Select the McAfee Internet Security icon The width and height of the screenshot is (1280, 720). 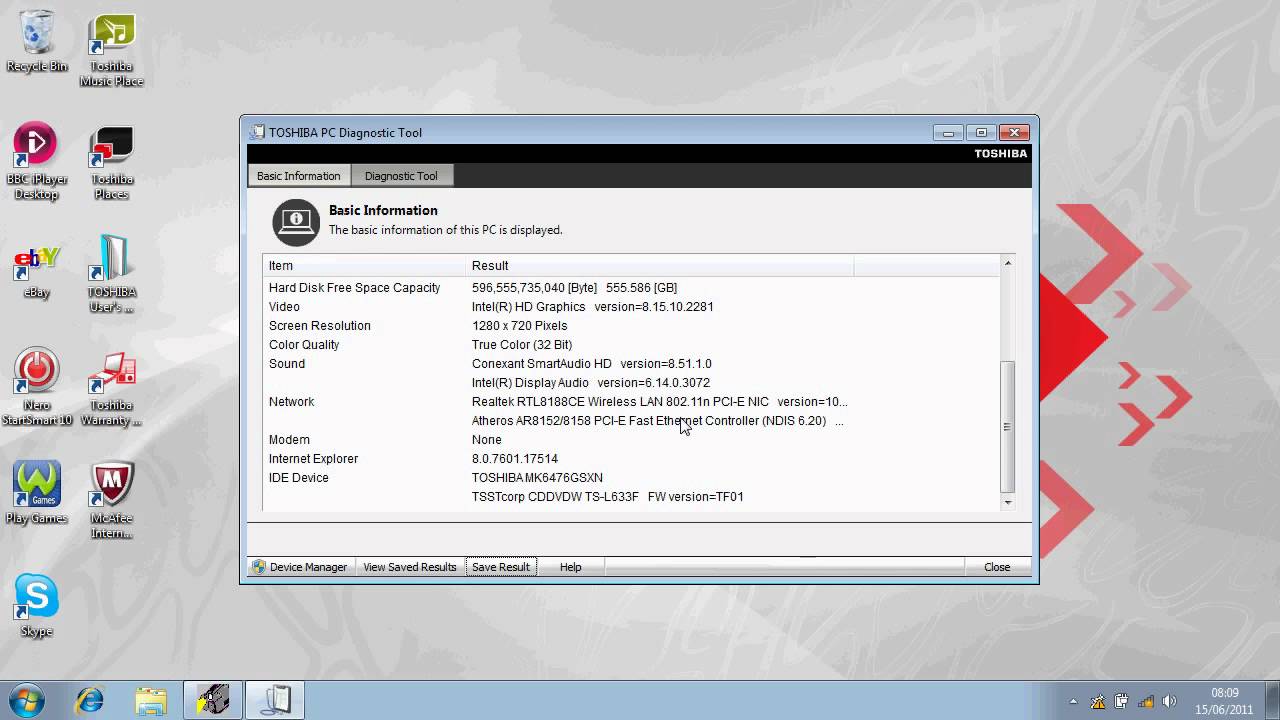pos(111,501)
